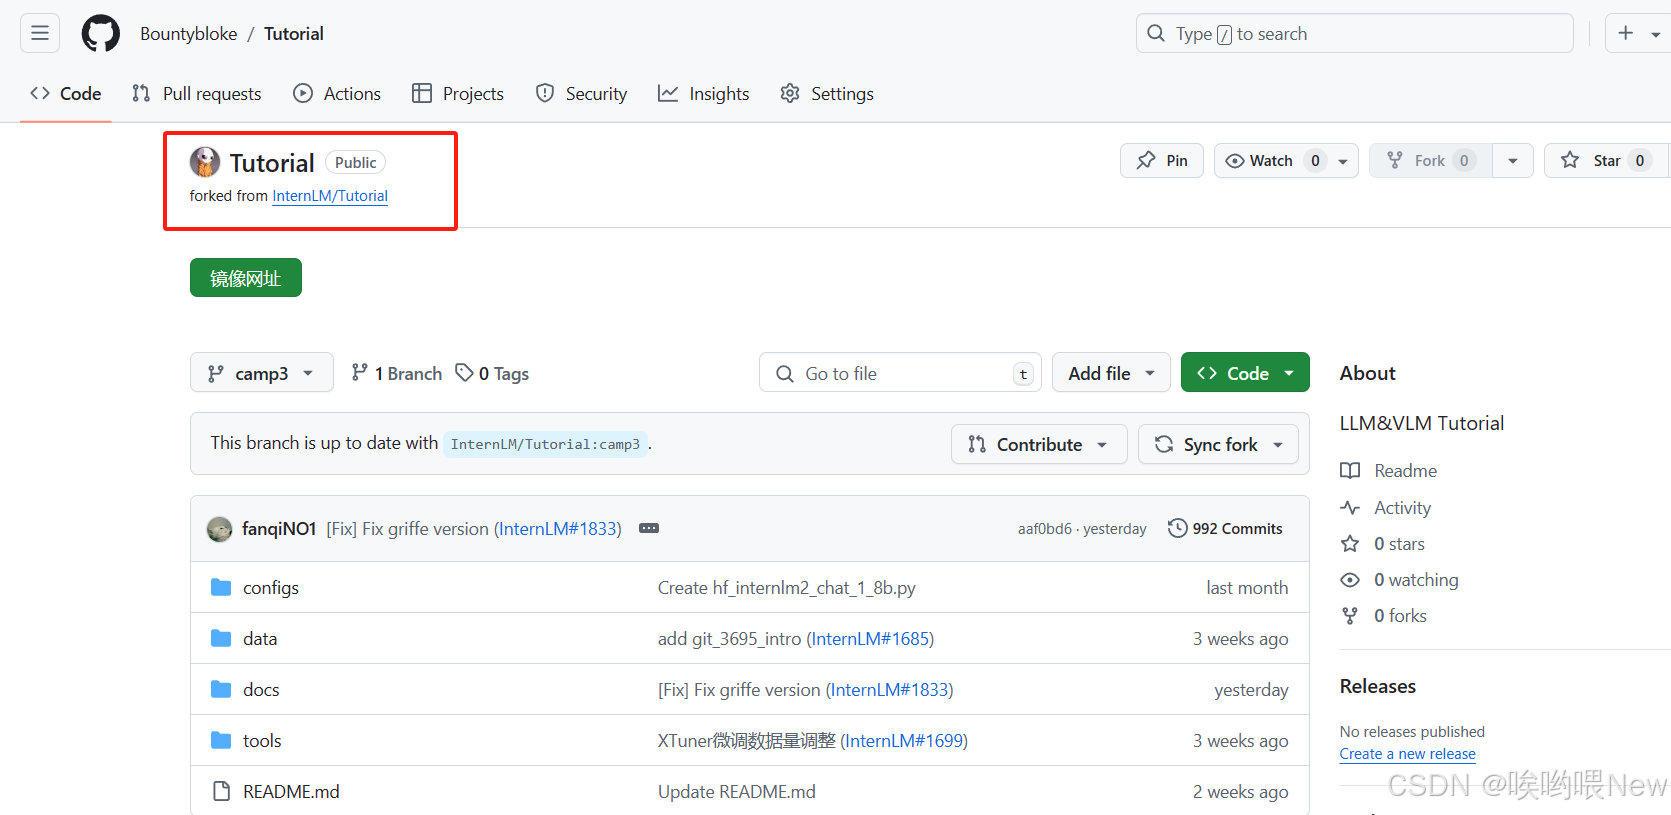Viewport: 1671px width, 815px height.
Task: Open the InternLM#1685 issue link
Action: [x=870, y=639]
